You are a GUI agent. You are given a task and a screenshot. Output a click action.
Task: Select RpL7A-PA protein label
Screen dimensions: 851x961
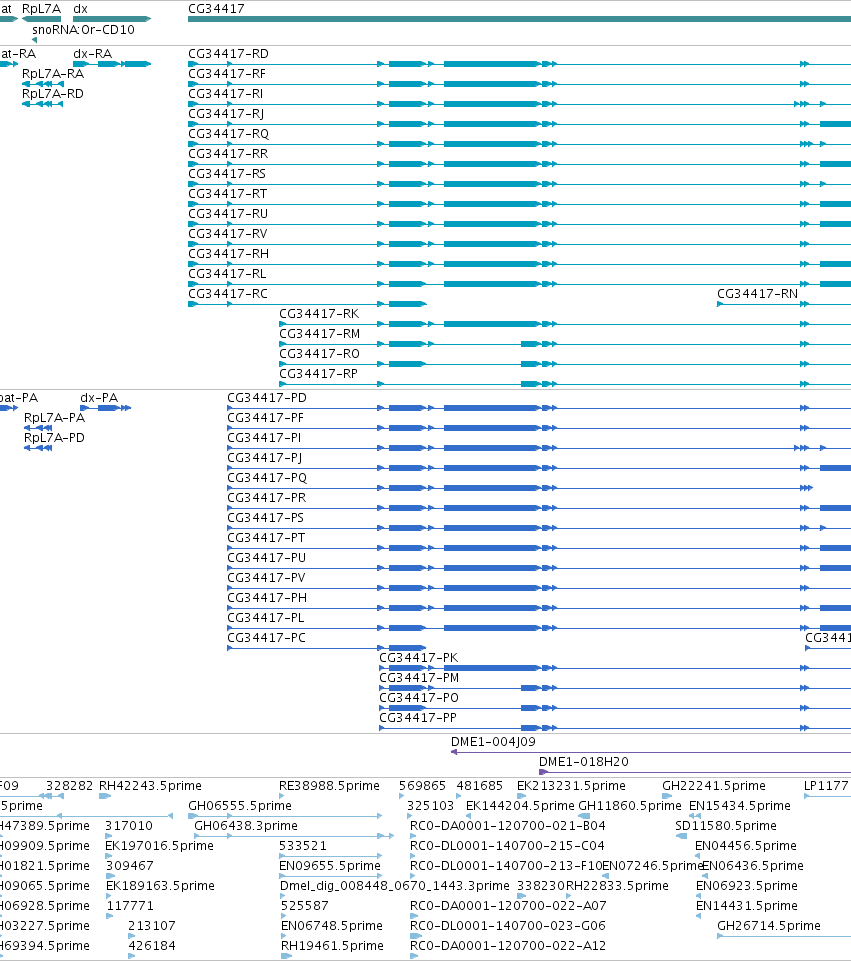(x=55, y=418)
